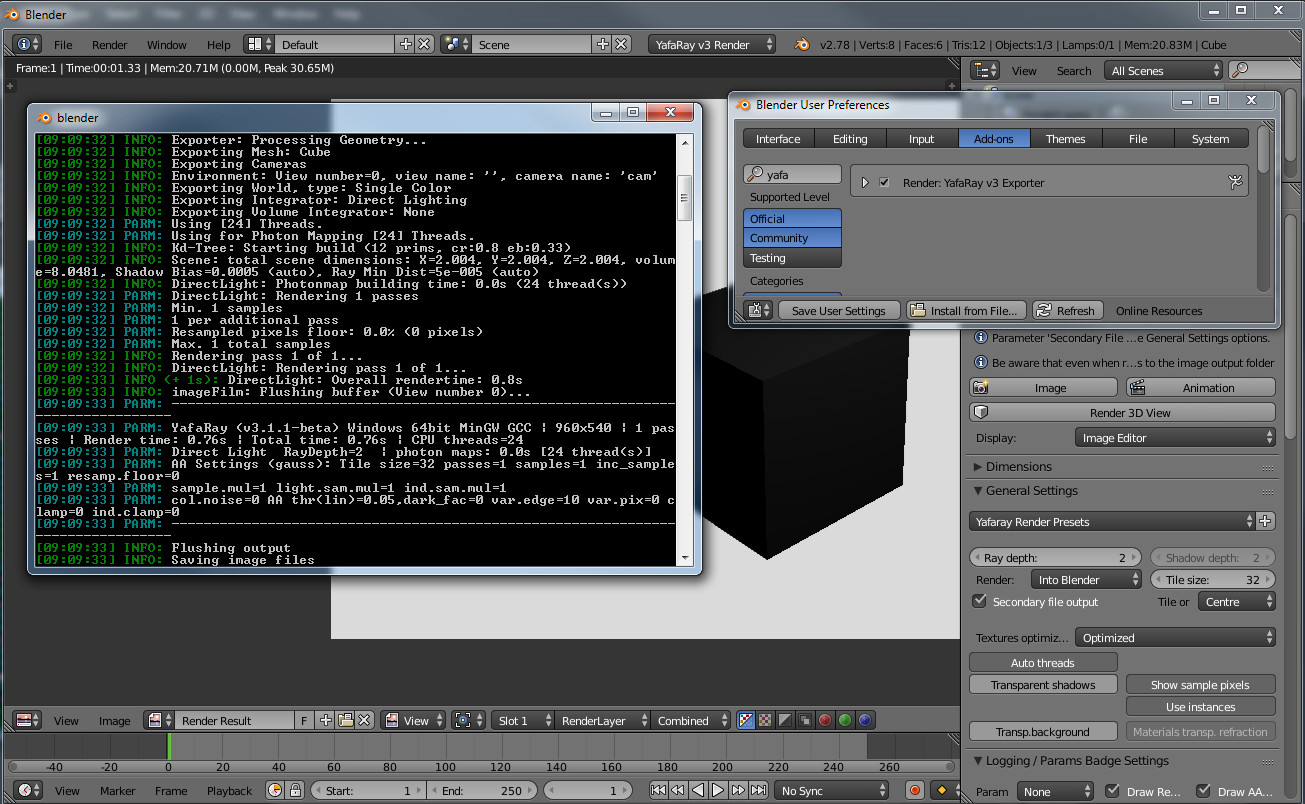Switch to System tab in User Preferences
This screenshot has height=804, width=1305.
coord(1211,138)
